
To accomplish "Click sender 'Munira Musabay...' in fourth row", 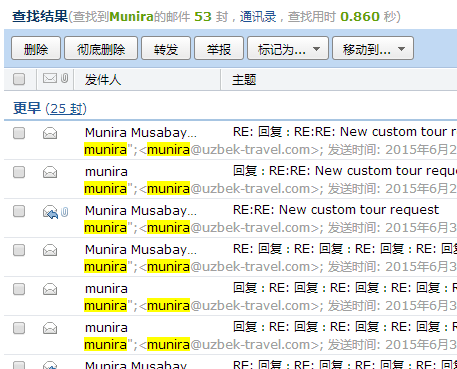I will click(141, 250).
